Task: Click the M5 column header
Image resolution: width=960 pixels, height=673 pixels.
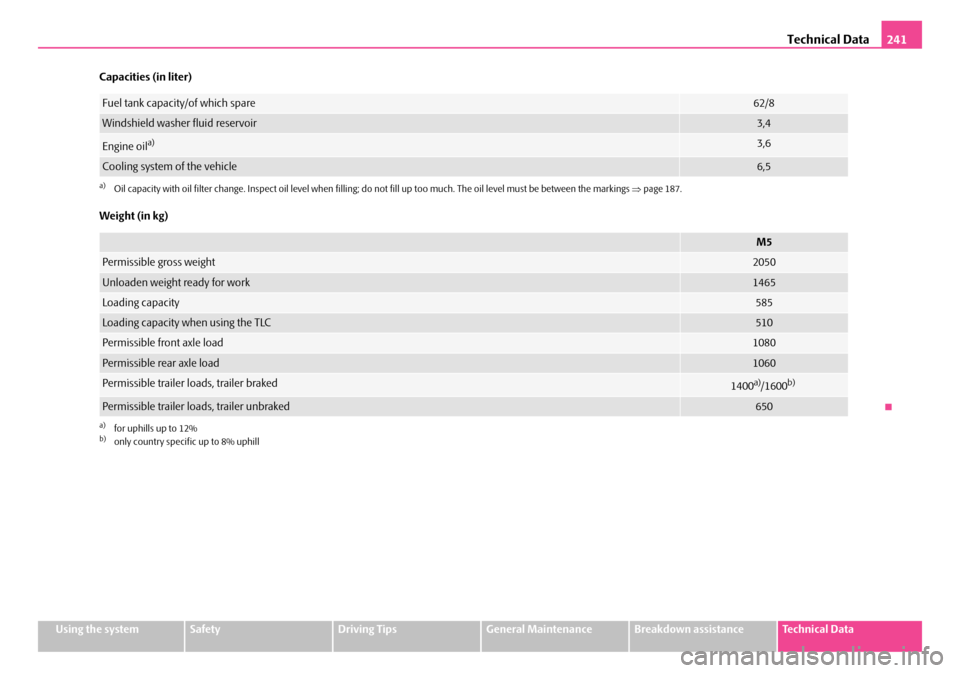Action: point(763,242)
